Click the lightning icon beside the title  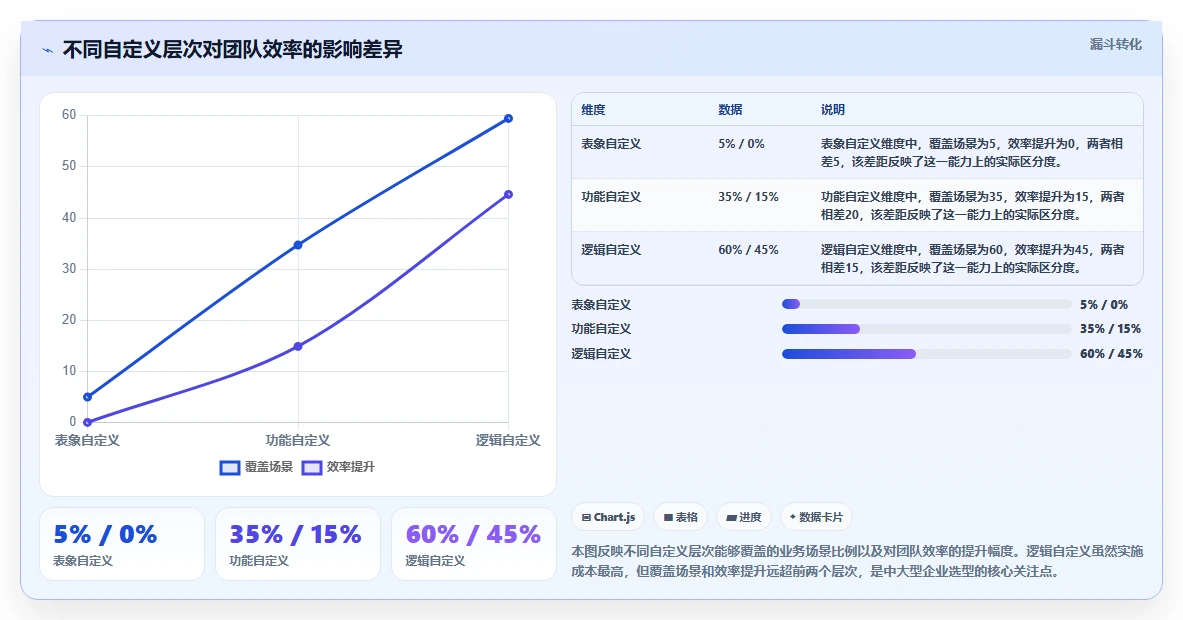click(48, 51)
